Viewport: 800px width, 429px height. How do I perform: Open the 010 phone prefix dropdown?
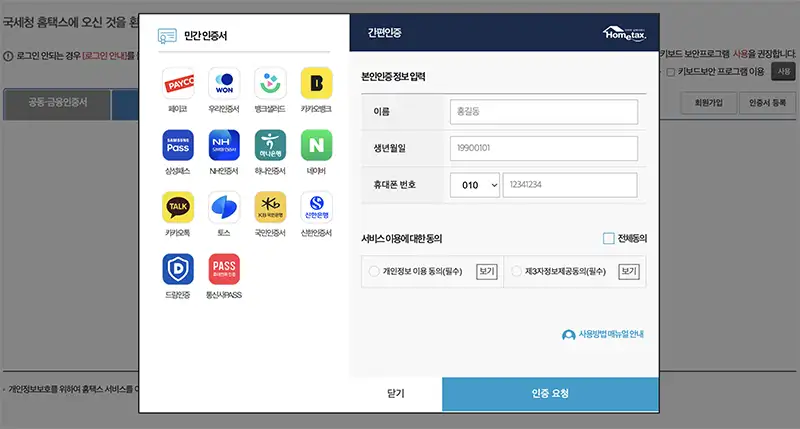[474, 185]
